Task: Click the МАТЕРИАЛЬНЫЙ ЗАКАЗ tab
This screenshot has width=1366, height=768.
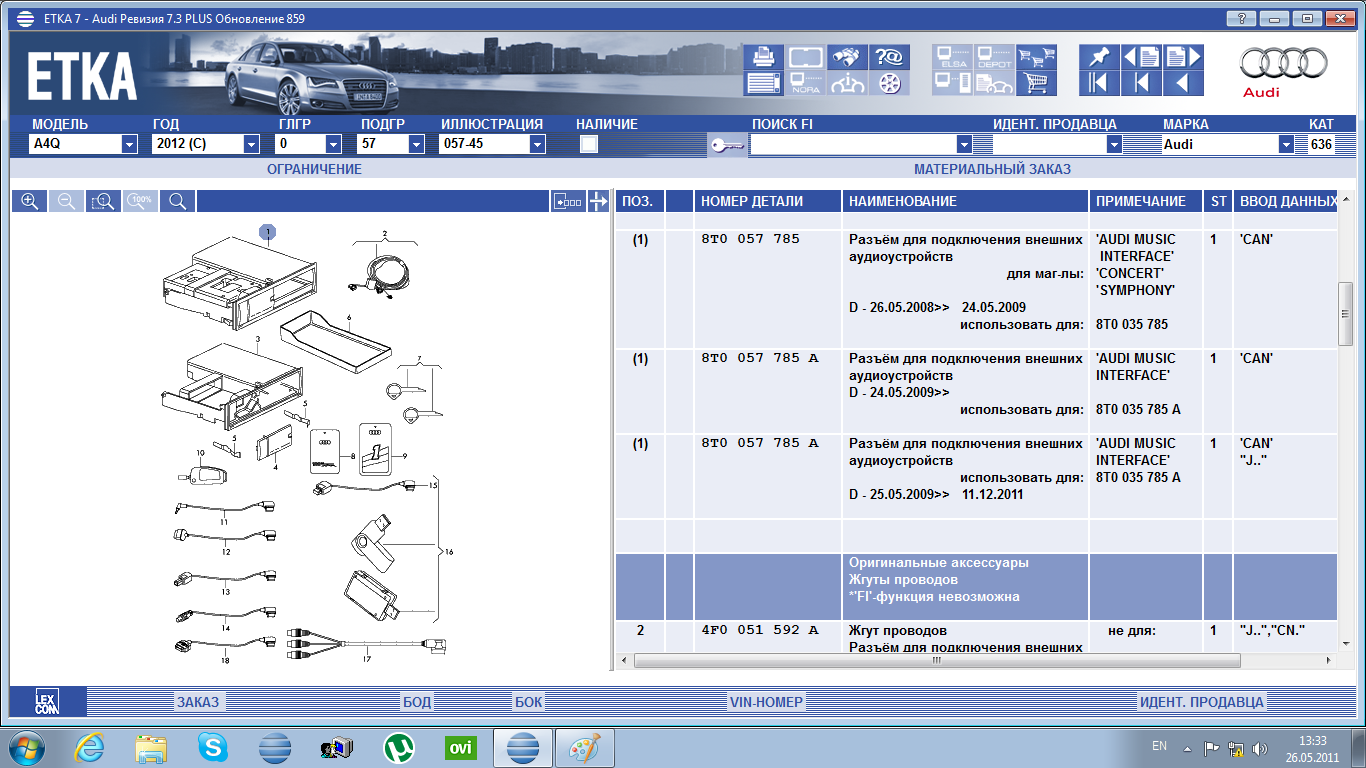Action: pos(992,169)
